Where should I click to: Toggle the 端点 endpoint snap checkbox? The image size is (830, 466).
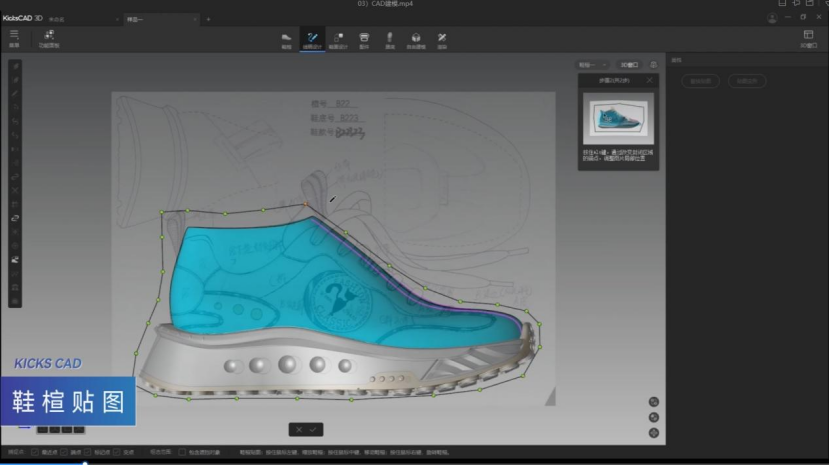(65, 452)
